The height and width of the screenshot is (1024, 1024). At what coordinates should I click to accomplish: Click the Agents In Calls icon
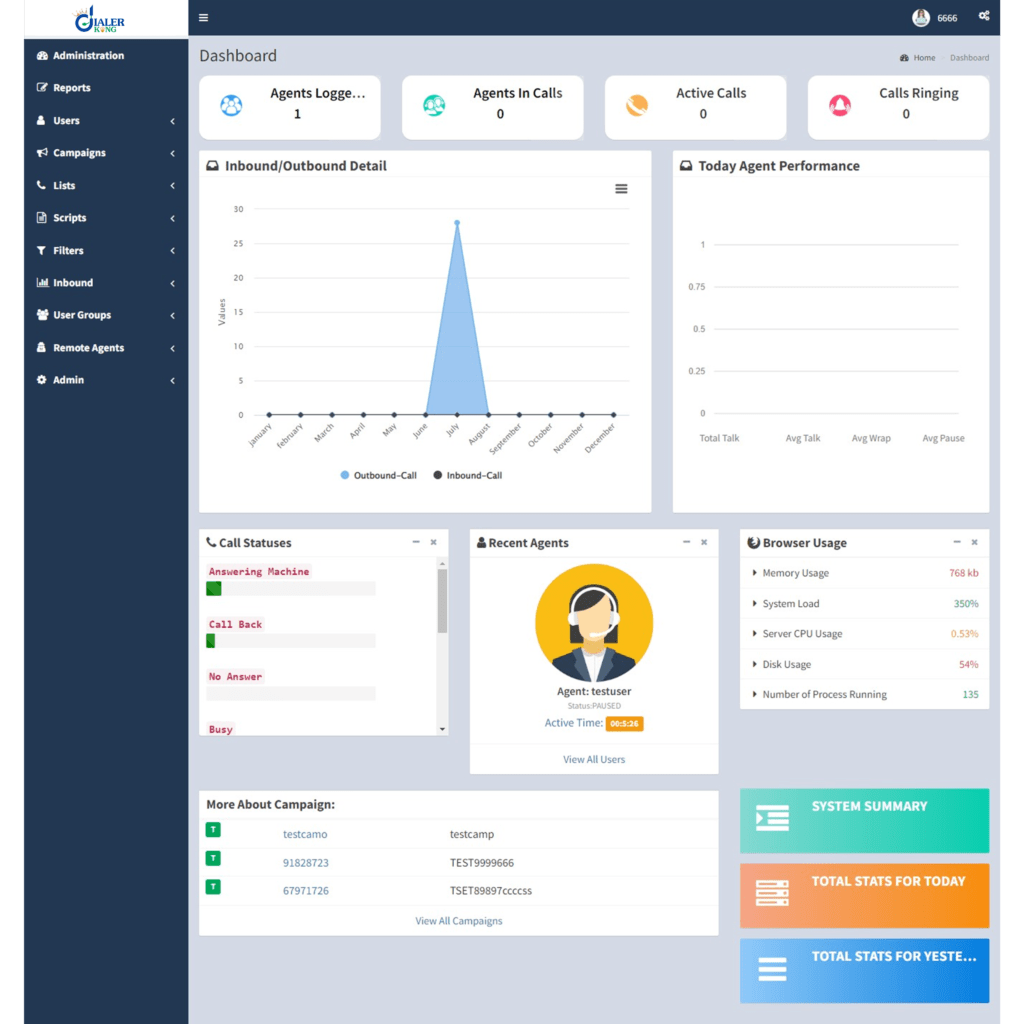(x=434, y=105)
